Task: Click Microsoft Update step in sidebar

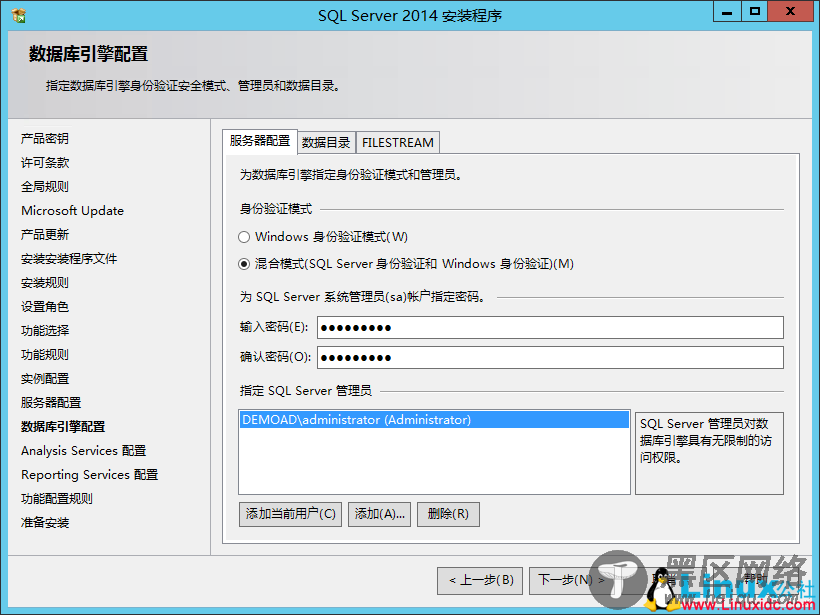Action: pos(73,211)
